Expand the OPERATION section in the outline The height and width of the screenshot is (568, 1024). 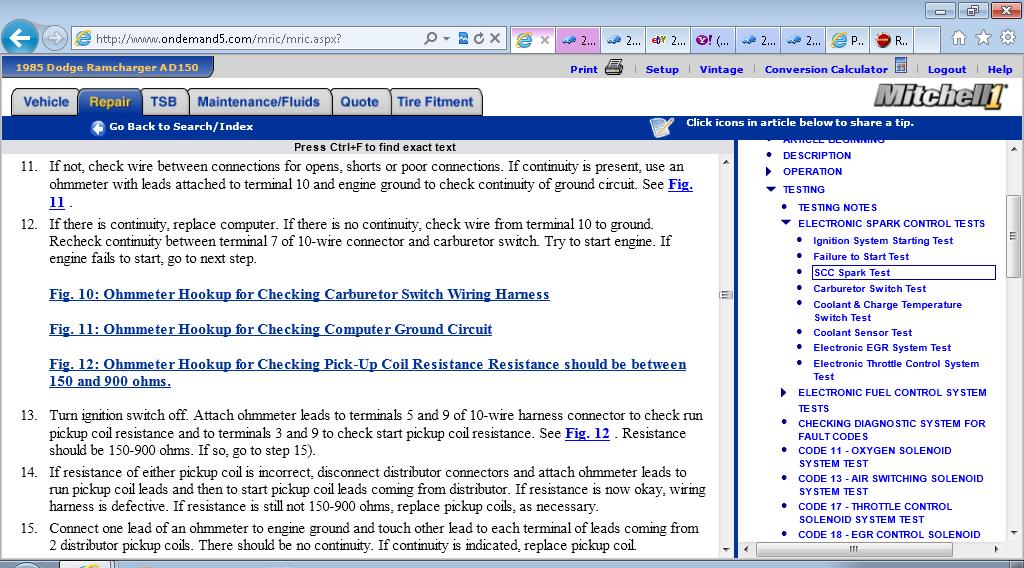[x=769, y=172]
